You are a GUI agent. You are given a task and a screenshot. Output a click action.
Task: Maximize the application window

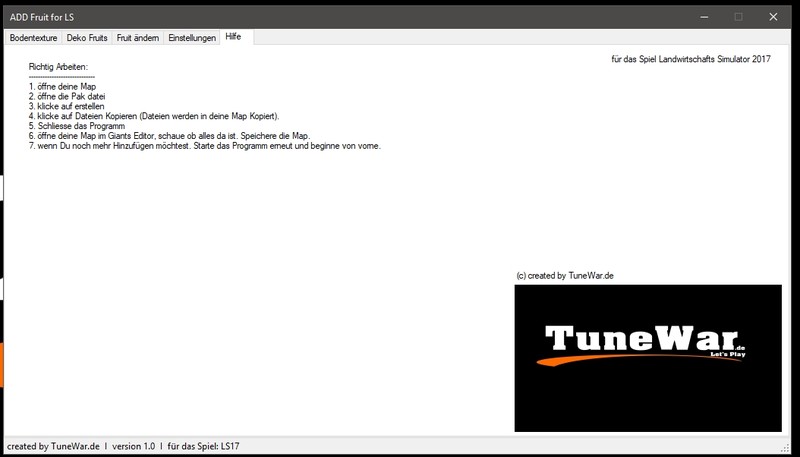(x=738, y=16)
